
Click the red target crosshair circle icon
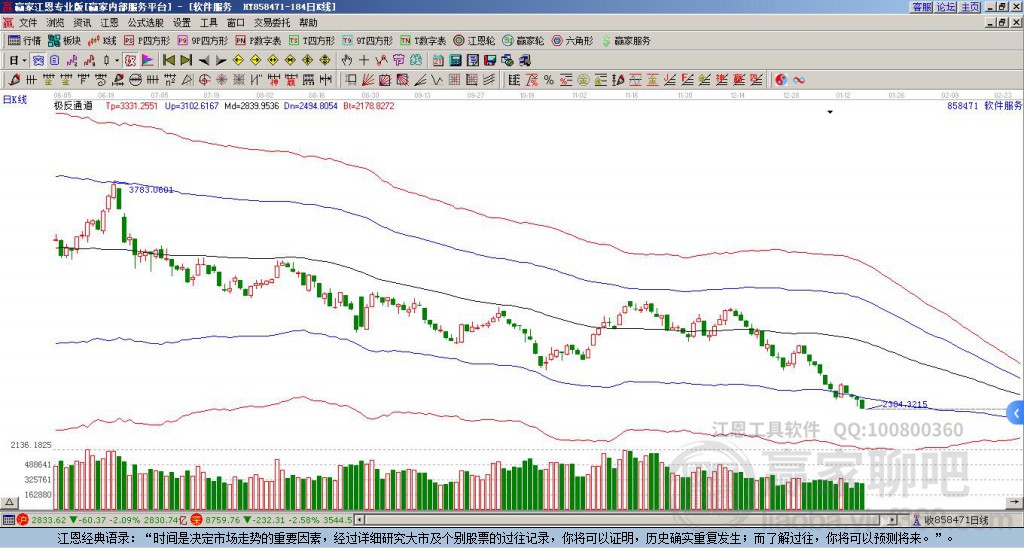(x=204, y=80)
